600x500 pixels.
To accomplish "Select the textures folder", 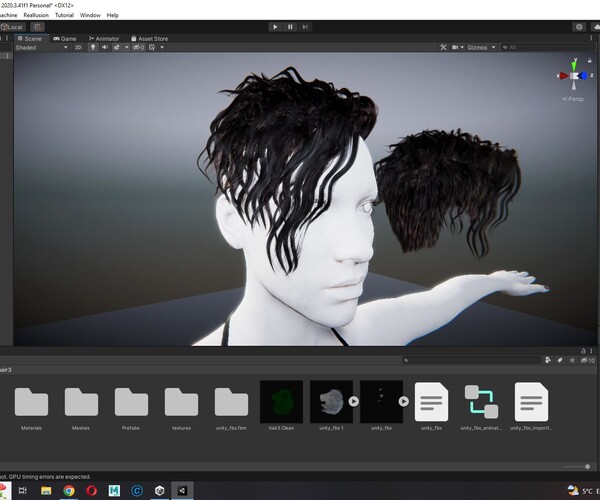I will pos(181,406).
